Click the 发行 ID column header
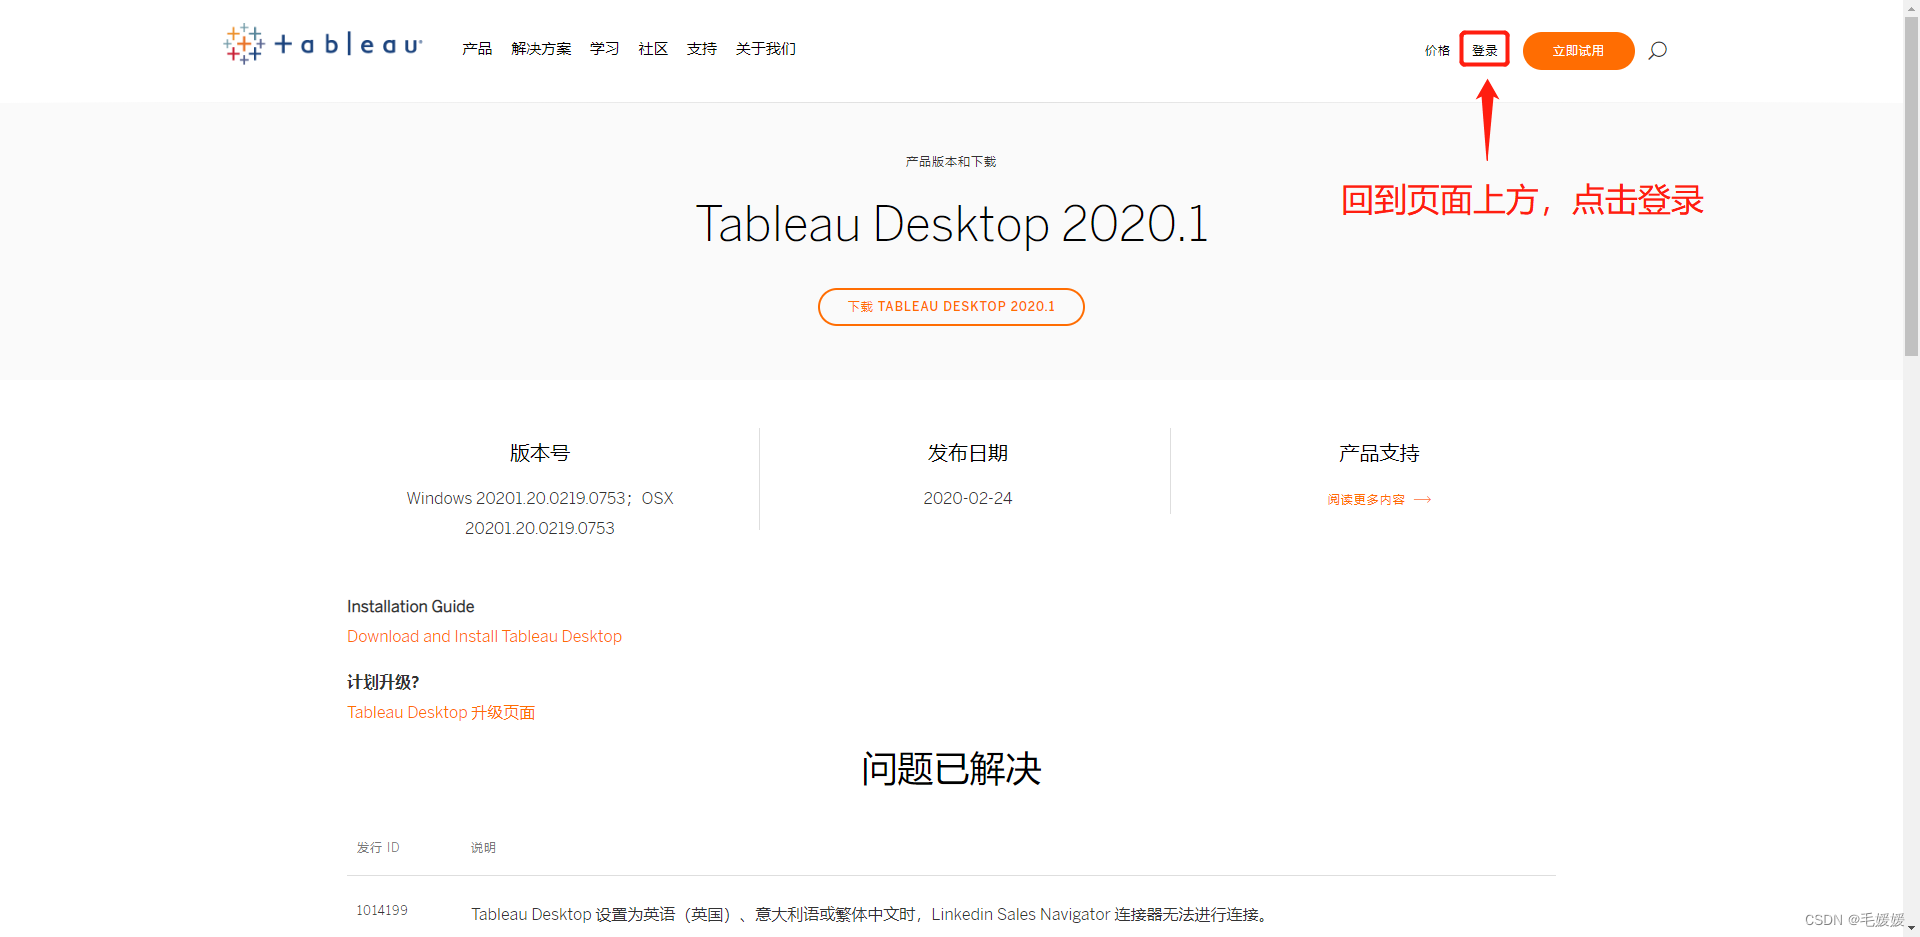The image size is (1920, 937). pyautogui.click(x=378, y=847)
